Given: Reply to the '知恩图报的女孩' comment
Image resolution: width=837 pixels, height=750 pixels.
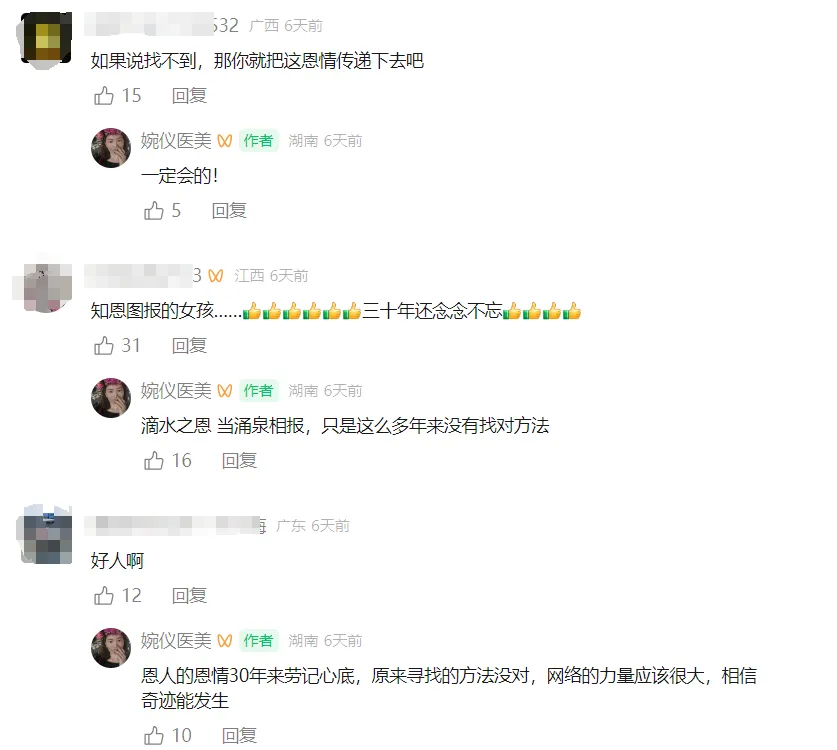Looking at the screenshot, I should pyautogui.click(x=189, y=345).
